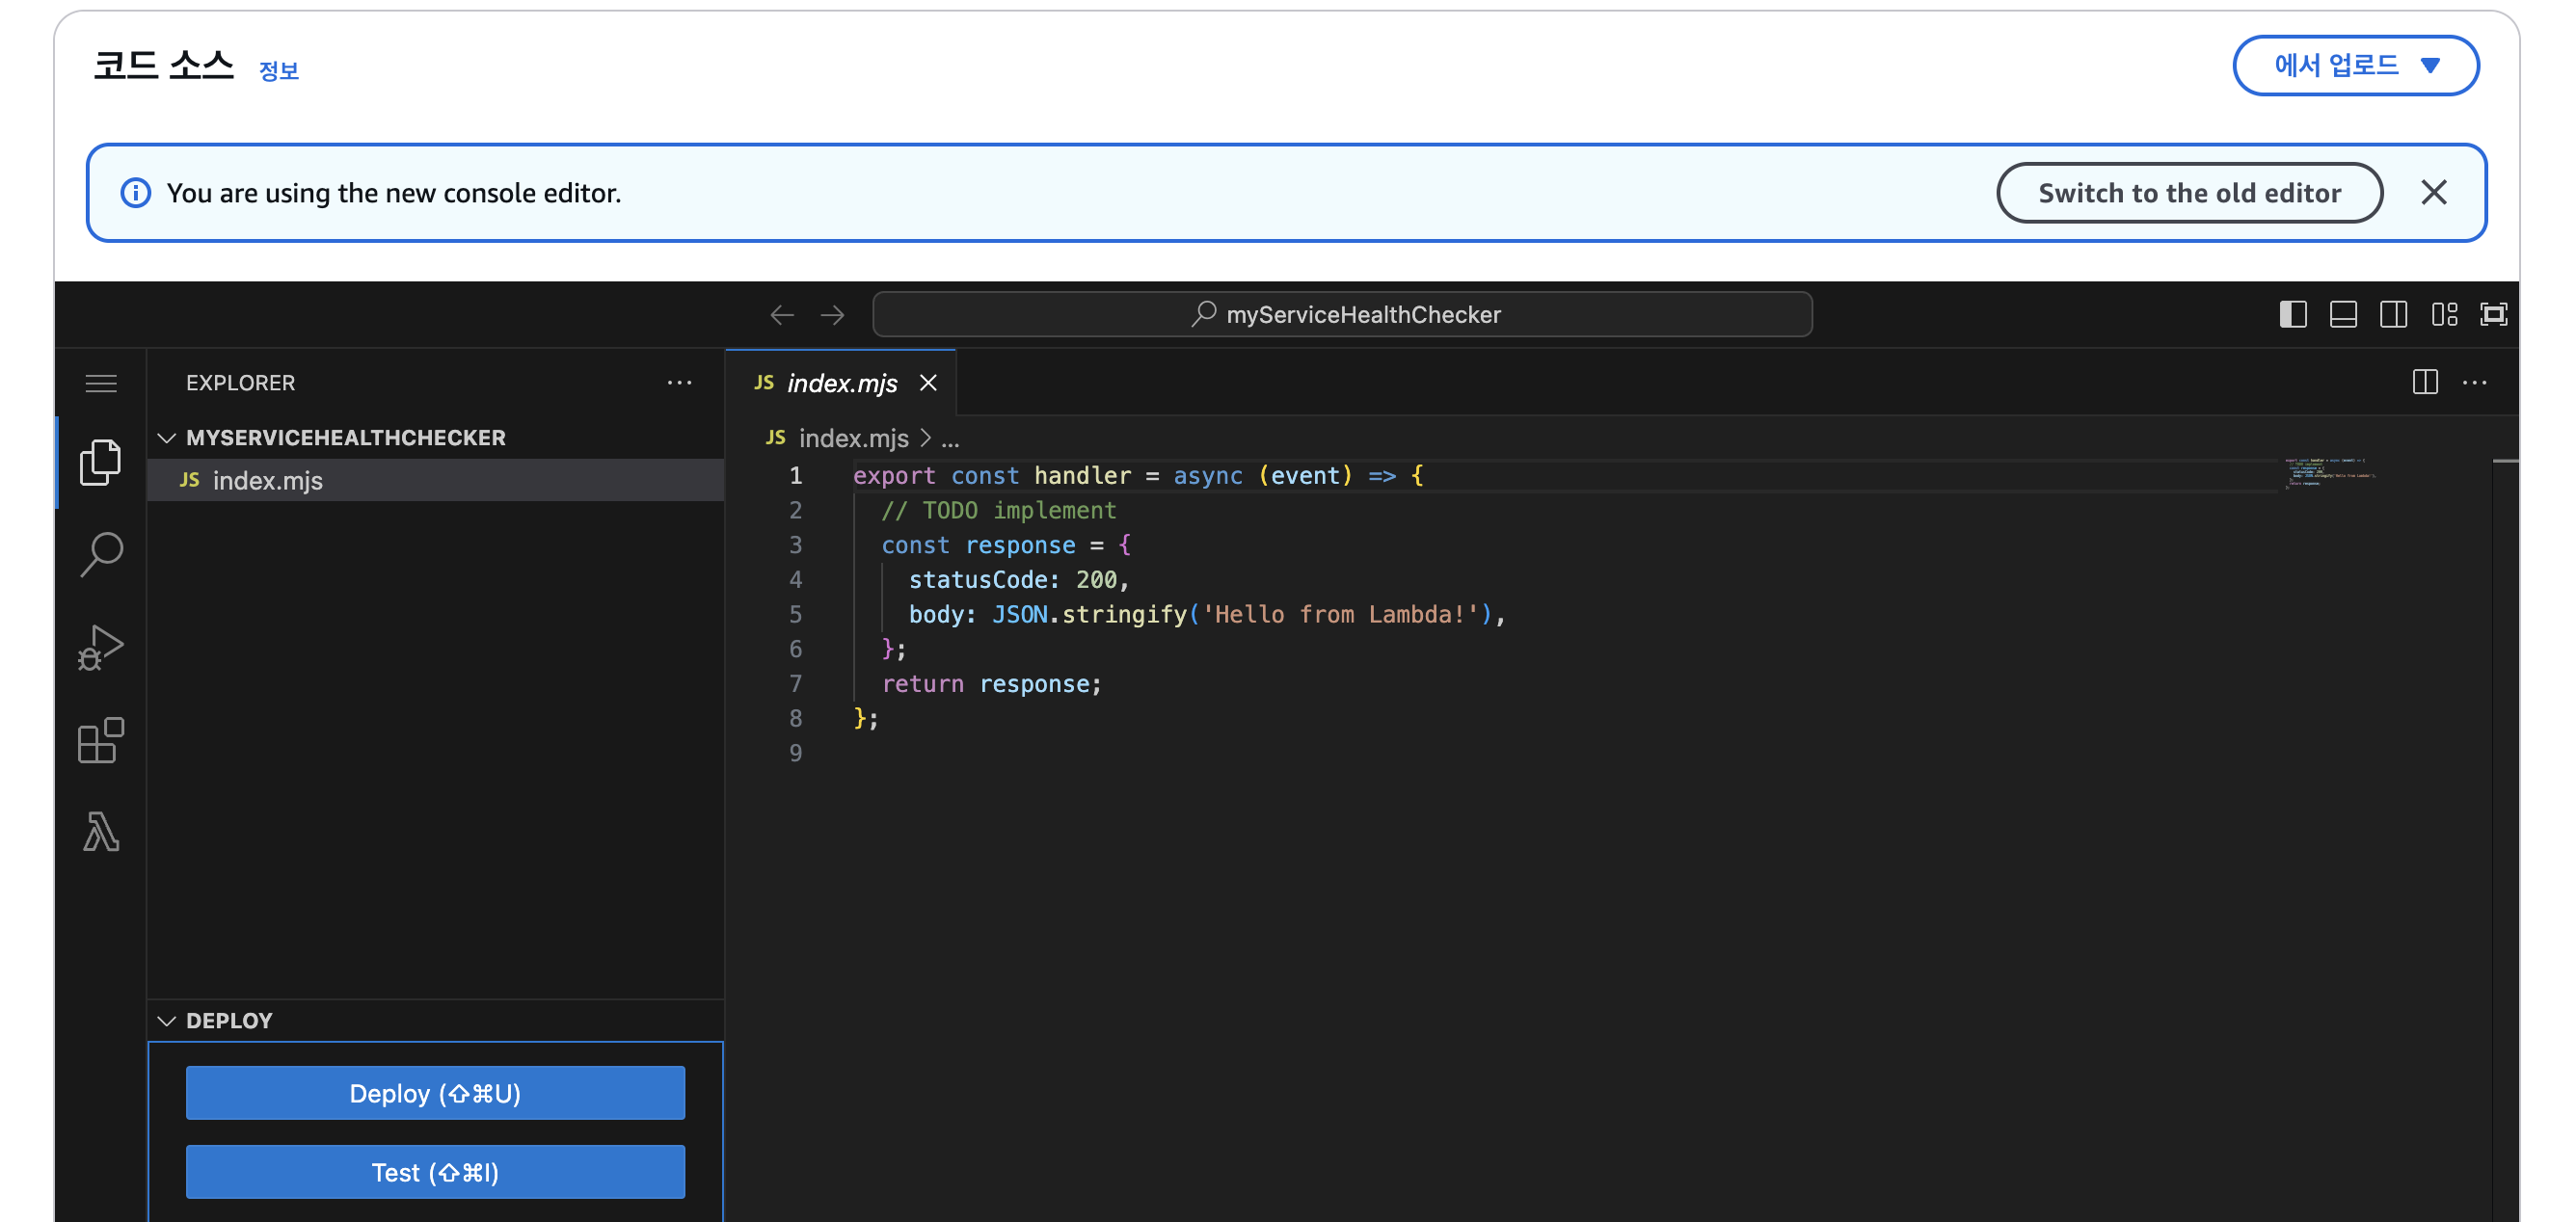This screenshot has height=1222, width=2576.
Task: Open Explorer more actions ellipsis menu
Action: tap(679, 383)
